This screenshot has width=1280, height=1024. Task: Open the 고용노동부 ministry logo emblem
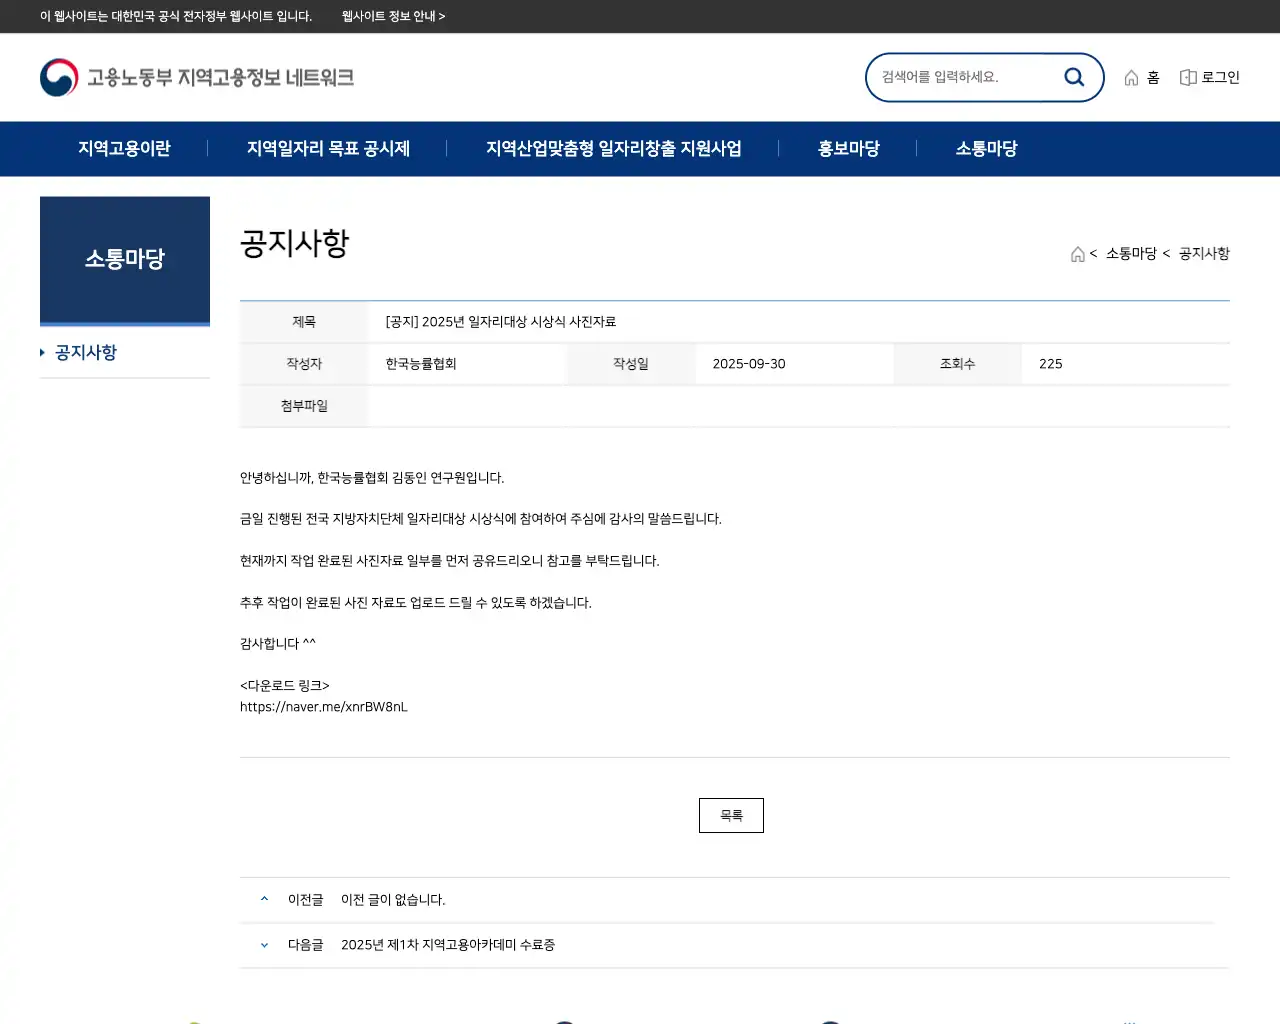pos(59,76)
